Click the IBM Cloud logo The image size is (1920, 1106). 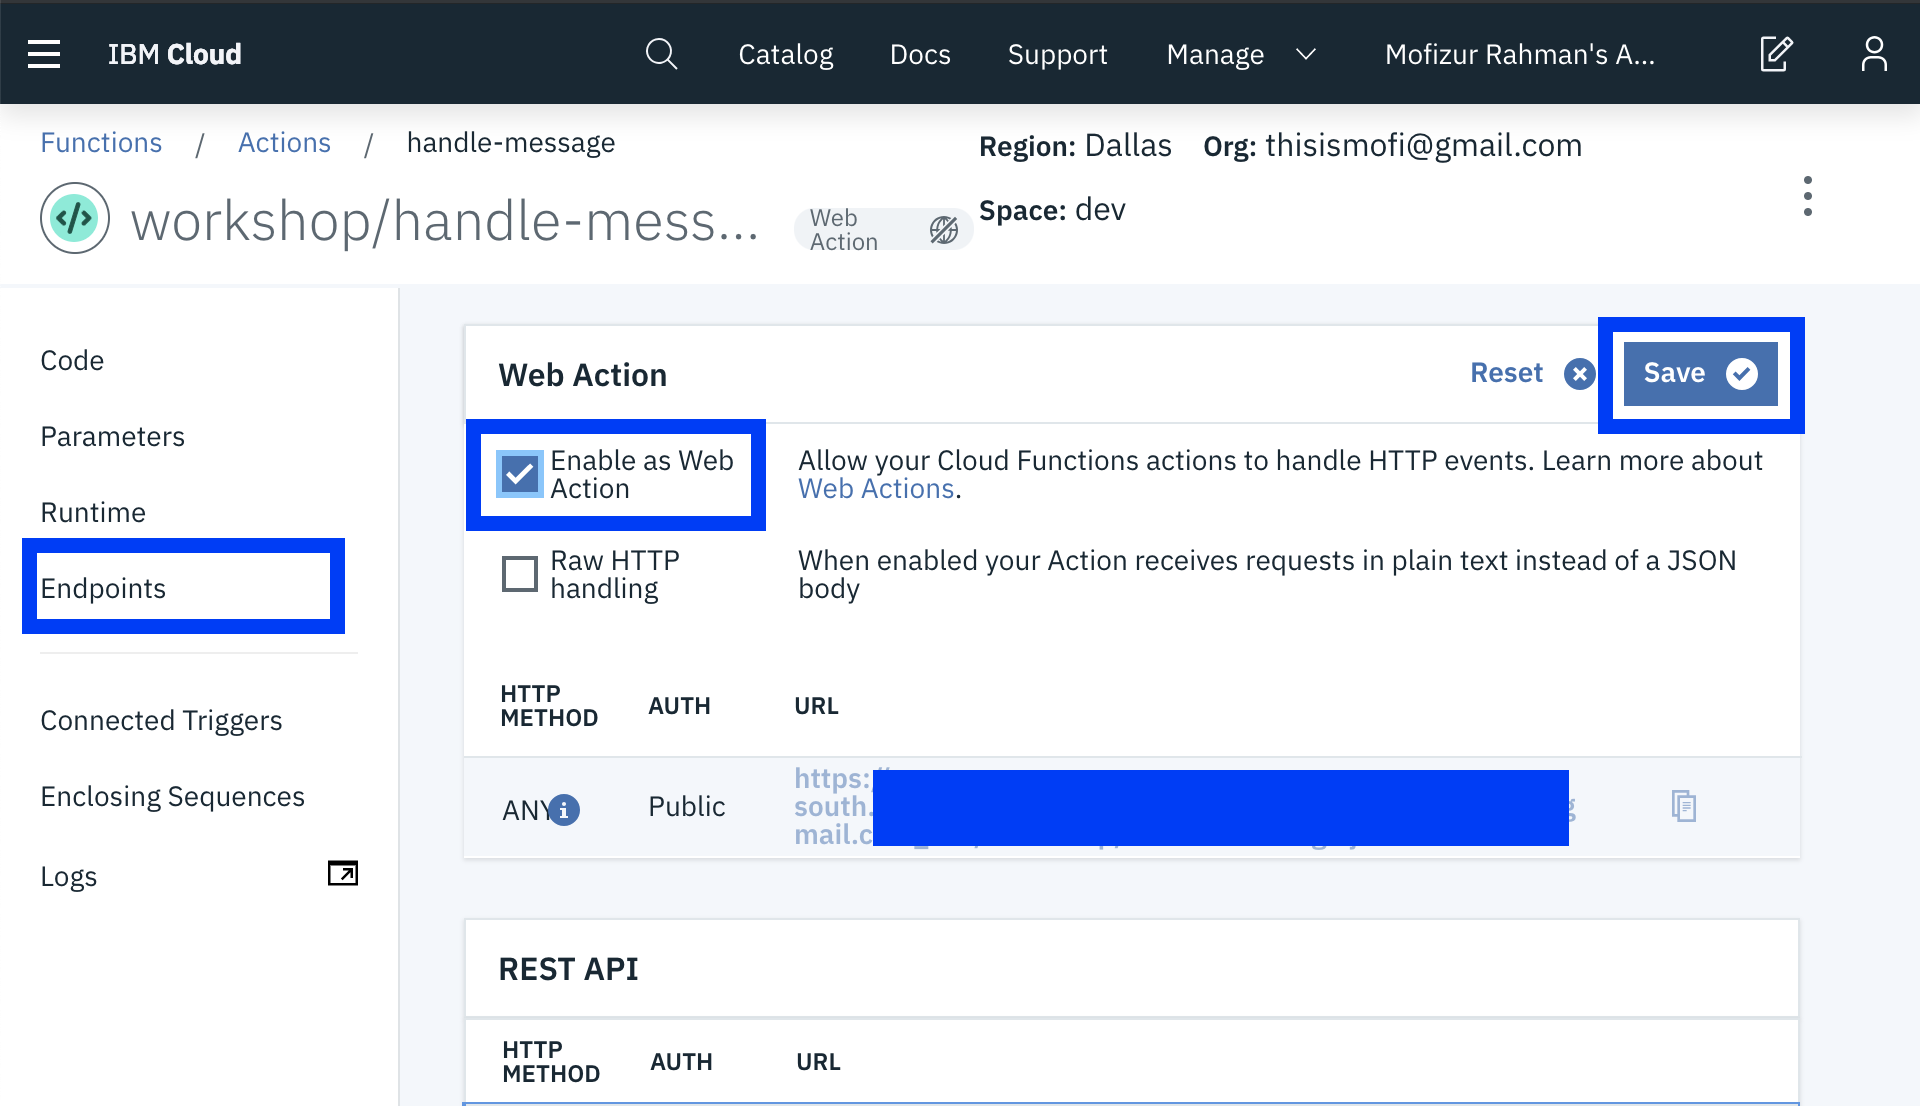click(x=175, y=54)
